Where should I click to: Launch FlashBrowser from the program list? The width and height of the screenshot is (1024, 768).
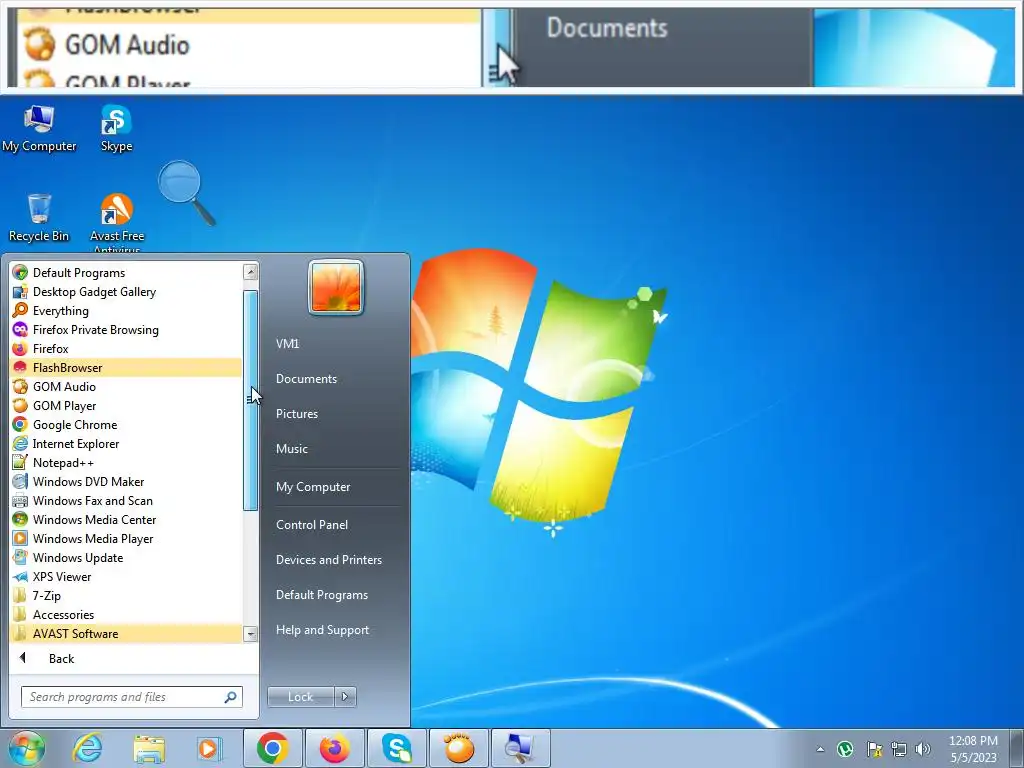pos(126,368)
